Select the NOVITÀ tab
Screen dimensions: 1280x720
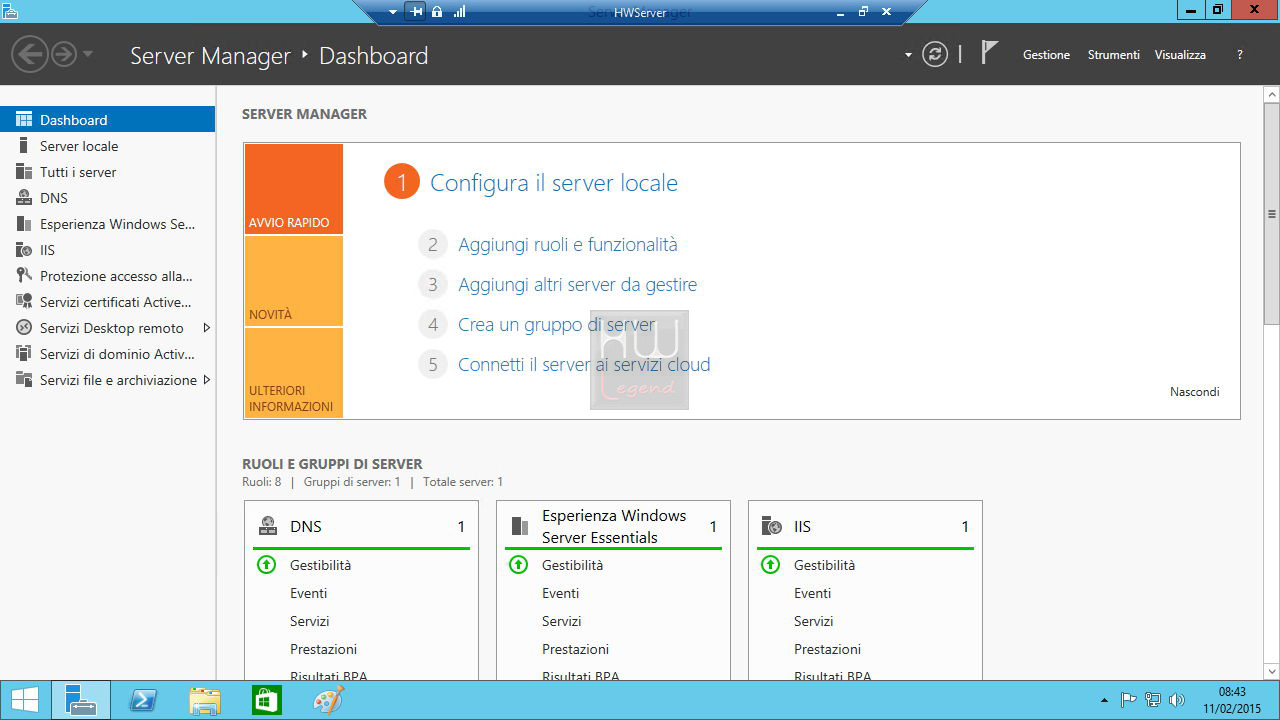point(293,281)
